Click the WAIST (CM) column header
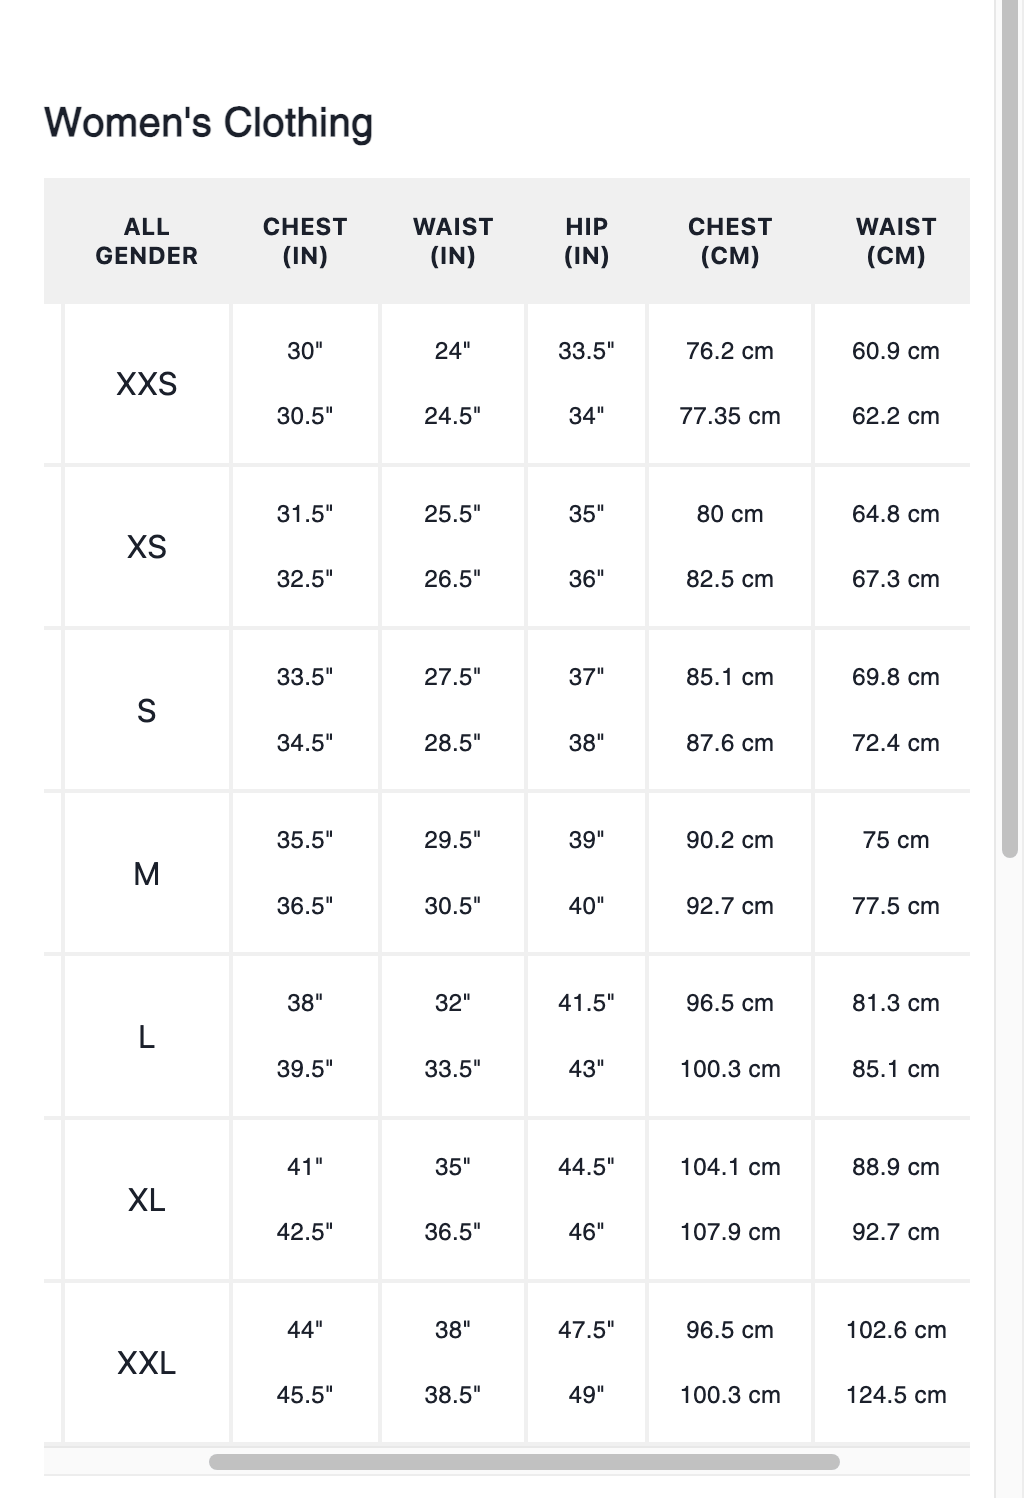Image resolution: width=1034 pixels, height=1498 pixels. [896, 241]
